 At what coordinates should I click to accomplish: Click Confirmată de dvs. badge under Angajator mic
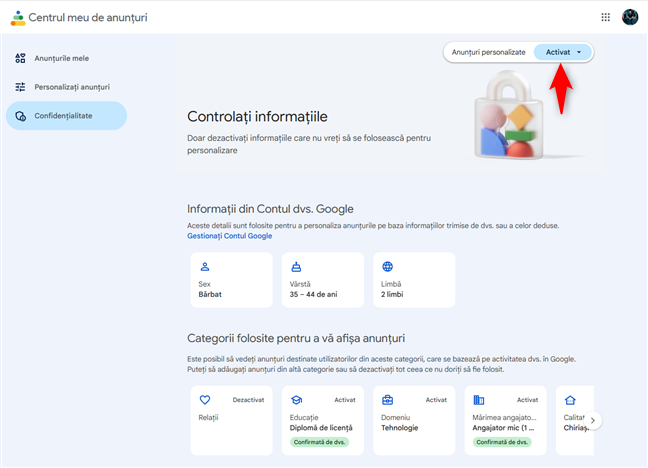coord(502,442)
